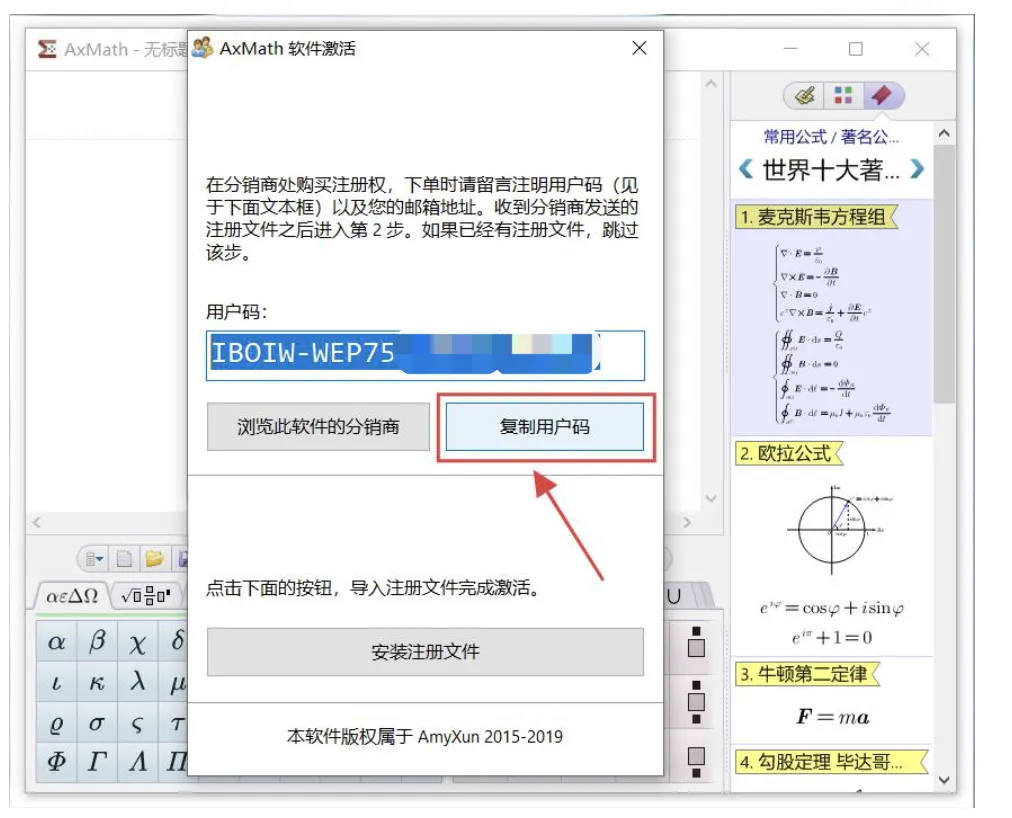The width and height of the screenshot is (1012, 818).
Task: Insert the lambda λ symbol
Action: (137, 682)
